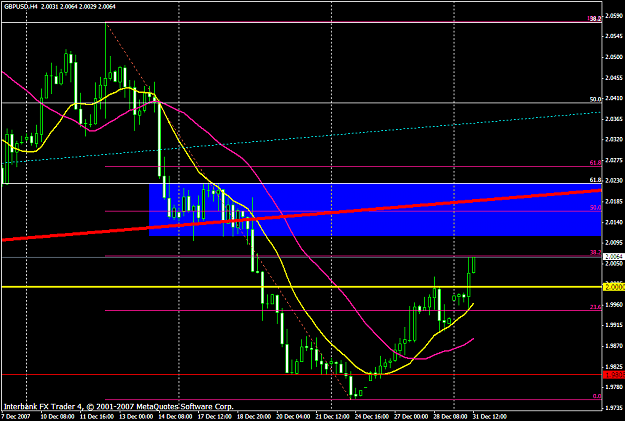The height and width of the screenshot is (421, 625).
Task: Click the 18 Dec 20:00 time label
Action: (x=254, y=417)
